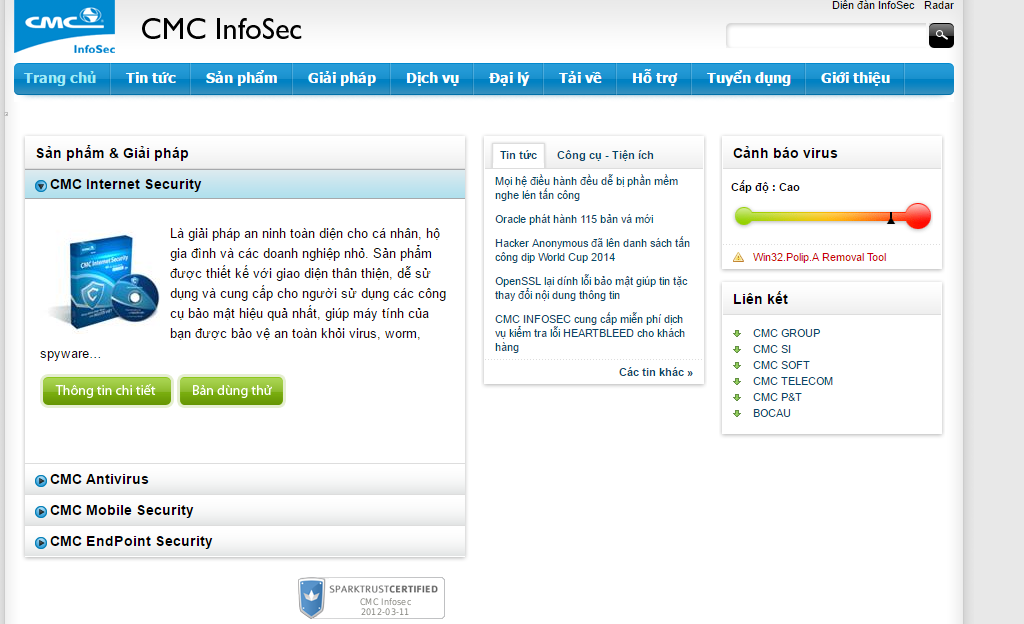Collapse the CMC Internet Security section arrow
The width and height of the screenshot is (1024, 624).
(x=40, y=185)
